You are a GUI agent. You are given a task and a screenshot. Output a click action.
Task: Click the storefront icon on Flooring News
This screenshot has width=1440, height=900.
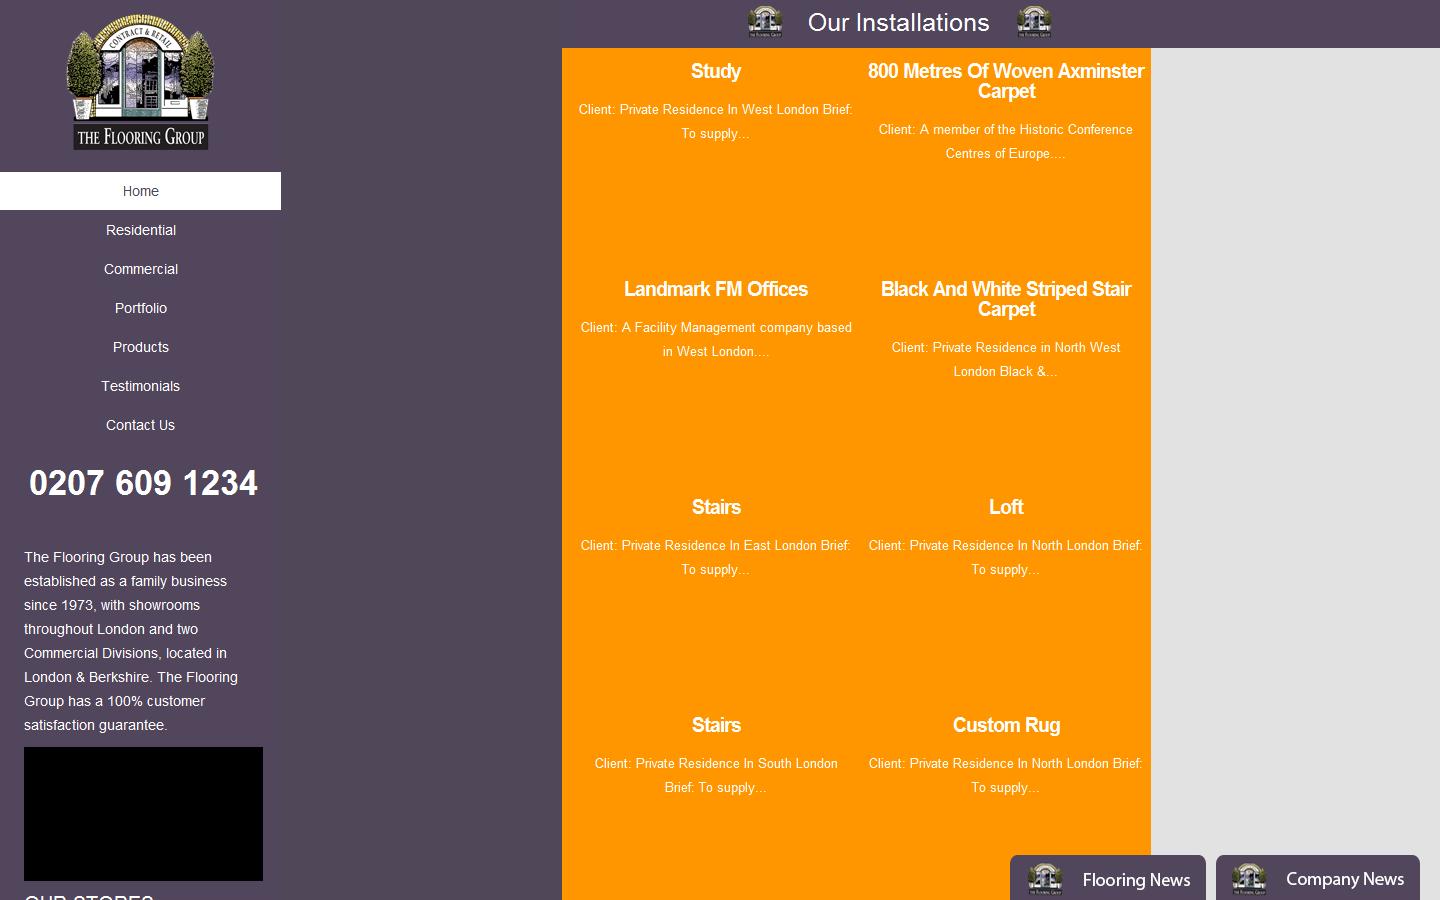pyautogui.click(x=1044, y=879)
